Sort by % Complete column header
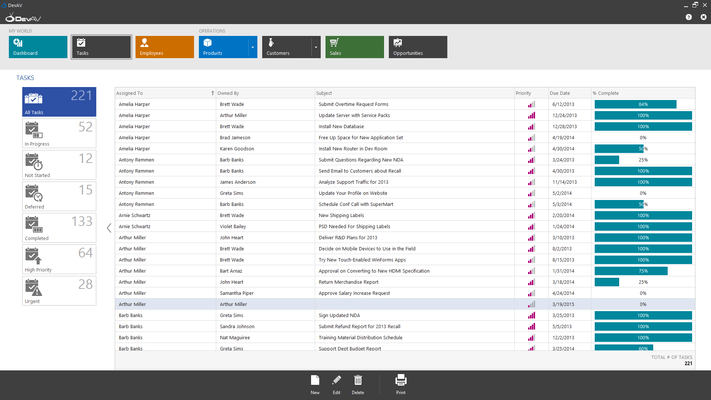 tap(643, 93)
